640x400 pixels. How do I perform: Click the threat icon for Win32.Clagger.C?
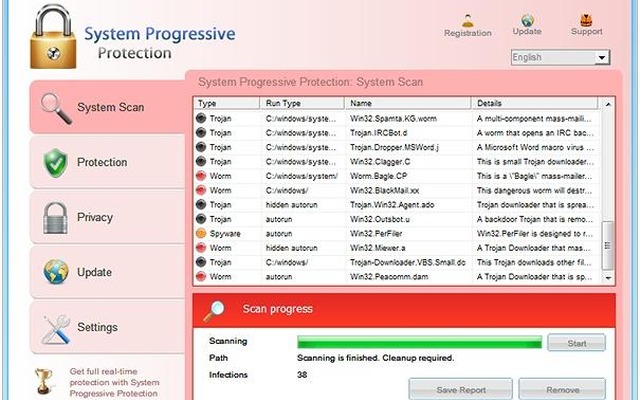click(x=201, y=161)
